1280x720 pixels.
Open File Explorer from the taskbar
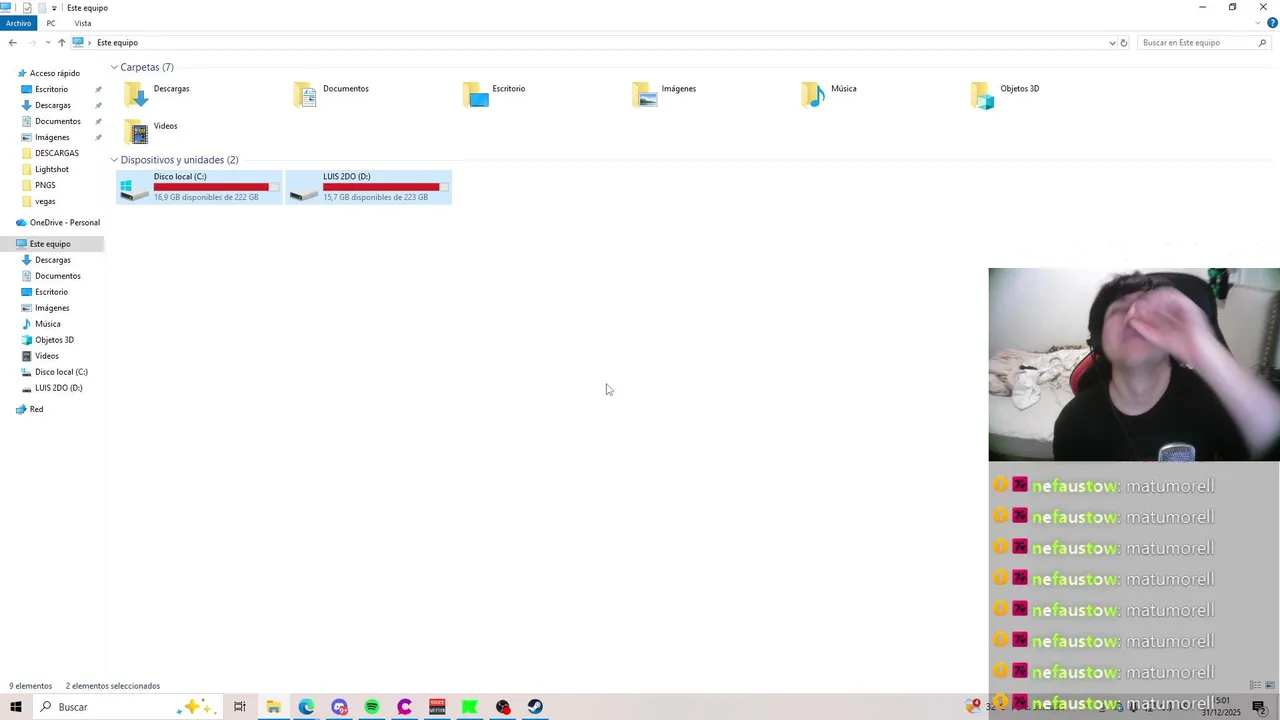(273, 707)
